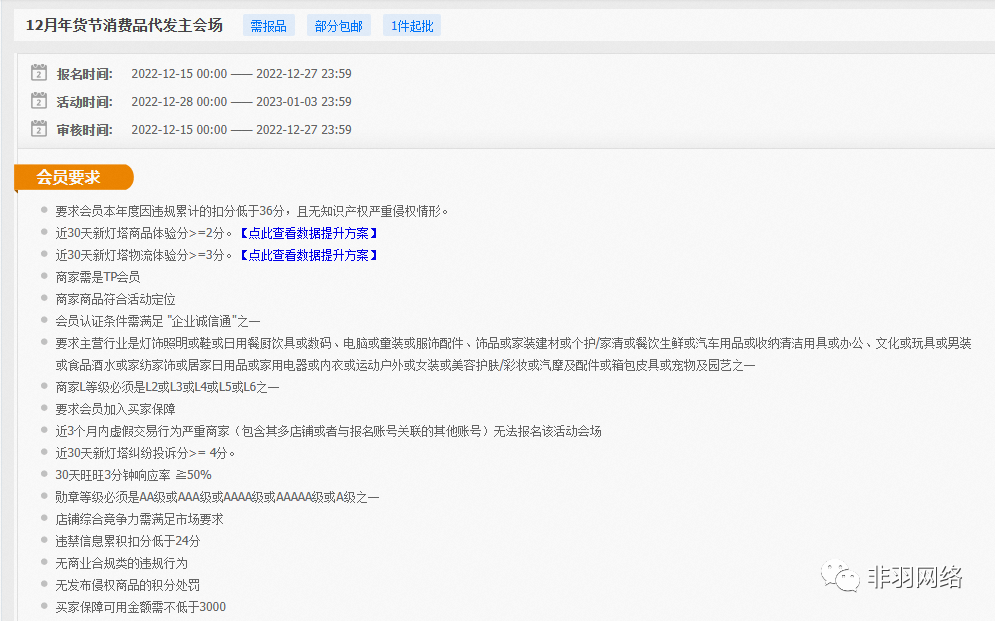The height and width of the screenshot is (621, 995).
Task: Click the 活动时间 date range text
Action: 241,102
